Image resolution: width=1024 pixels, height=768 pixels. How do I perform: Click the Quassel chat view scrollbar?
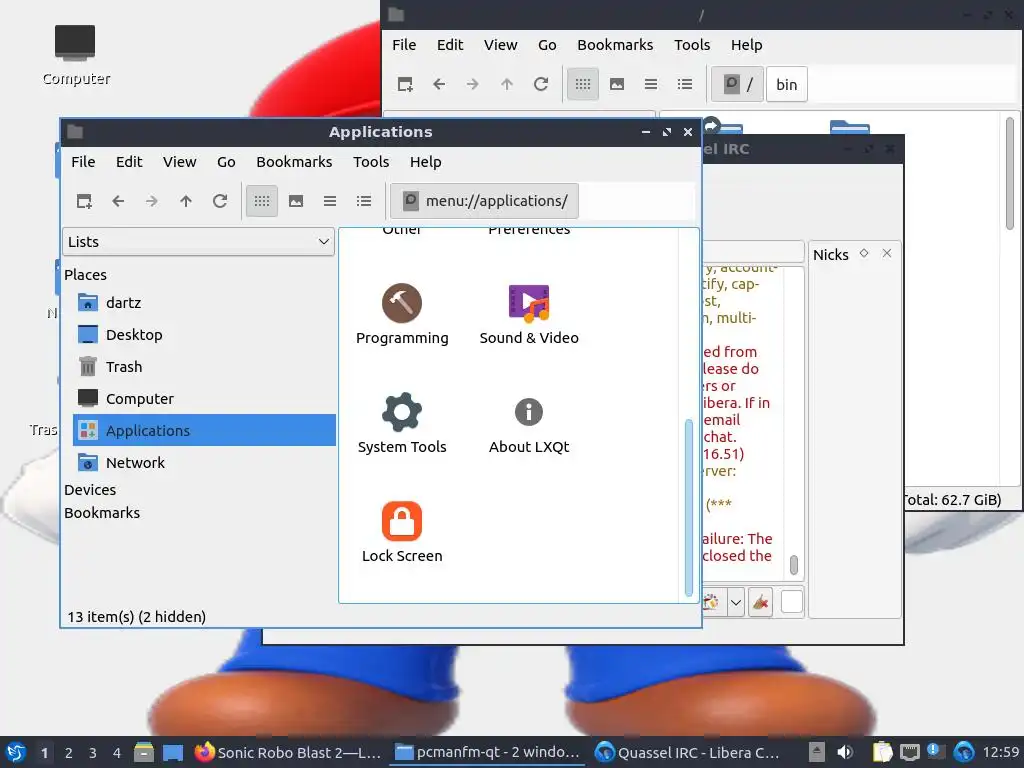point(794,565)
